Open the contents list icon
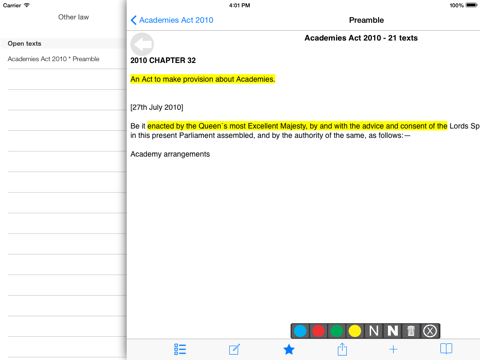 point(180,349)
